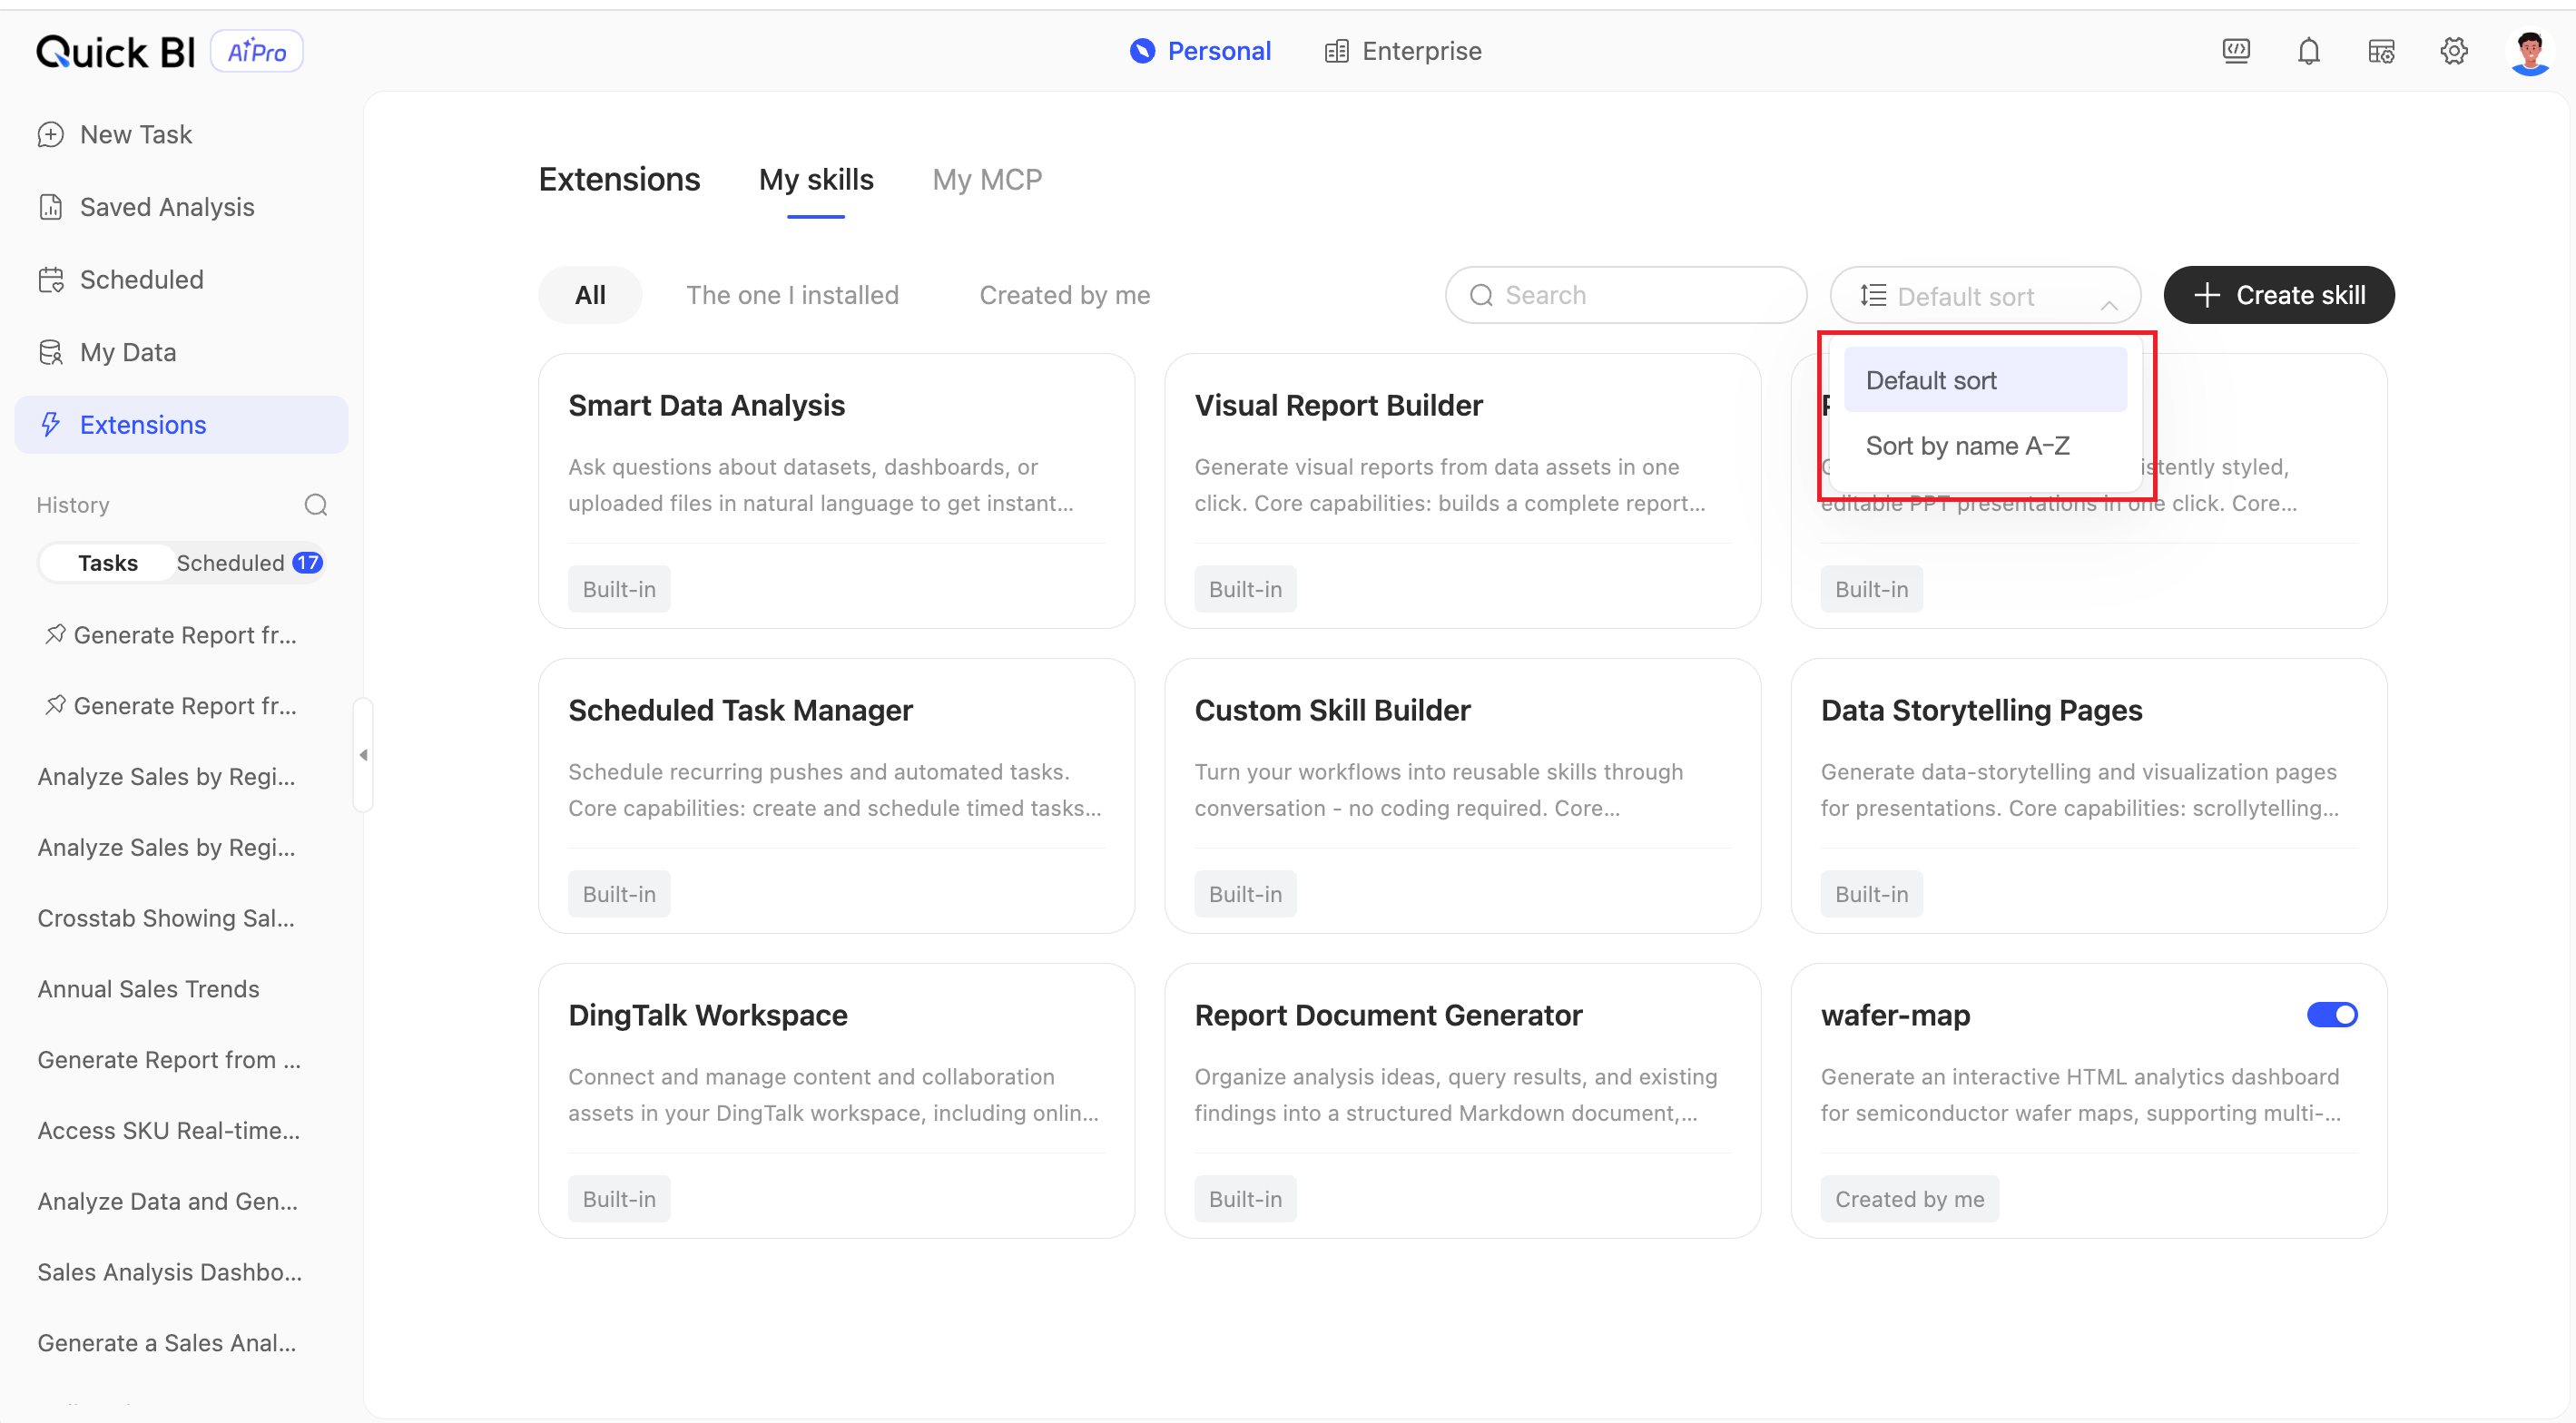Open Generate Report from ... history task
Viewport: 2576px width, 1423px height.
point(169,1060)
